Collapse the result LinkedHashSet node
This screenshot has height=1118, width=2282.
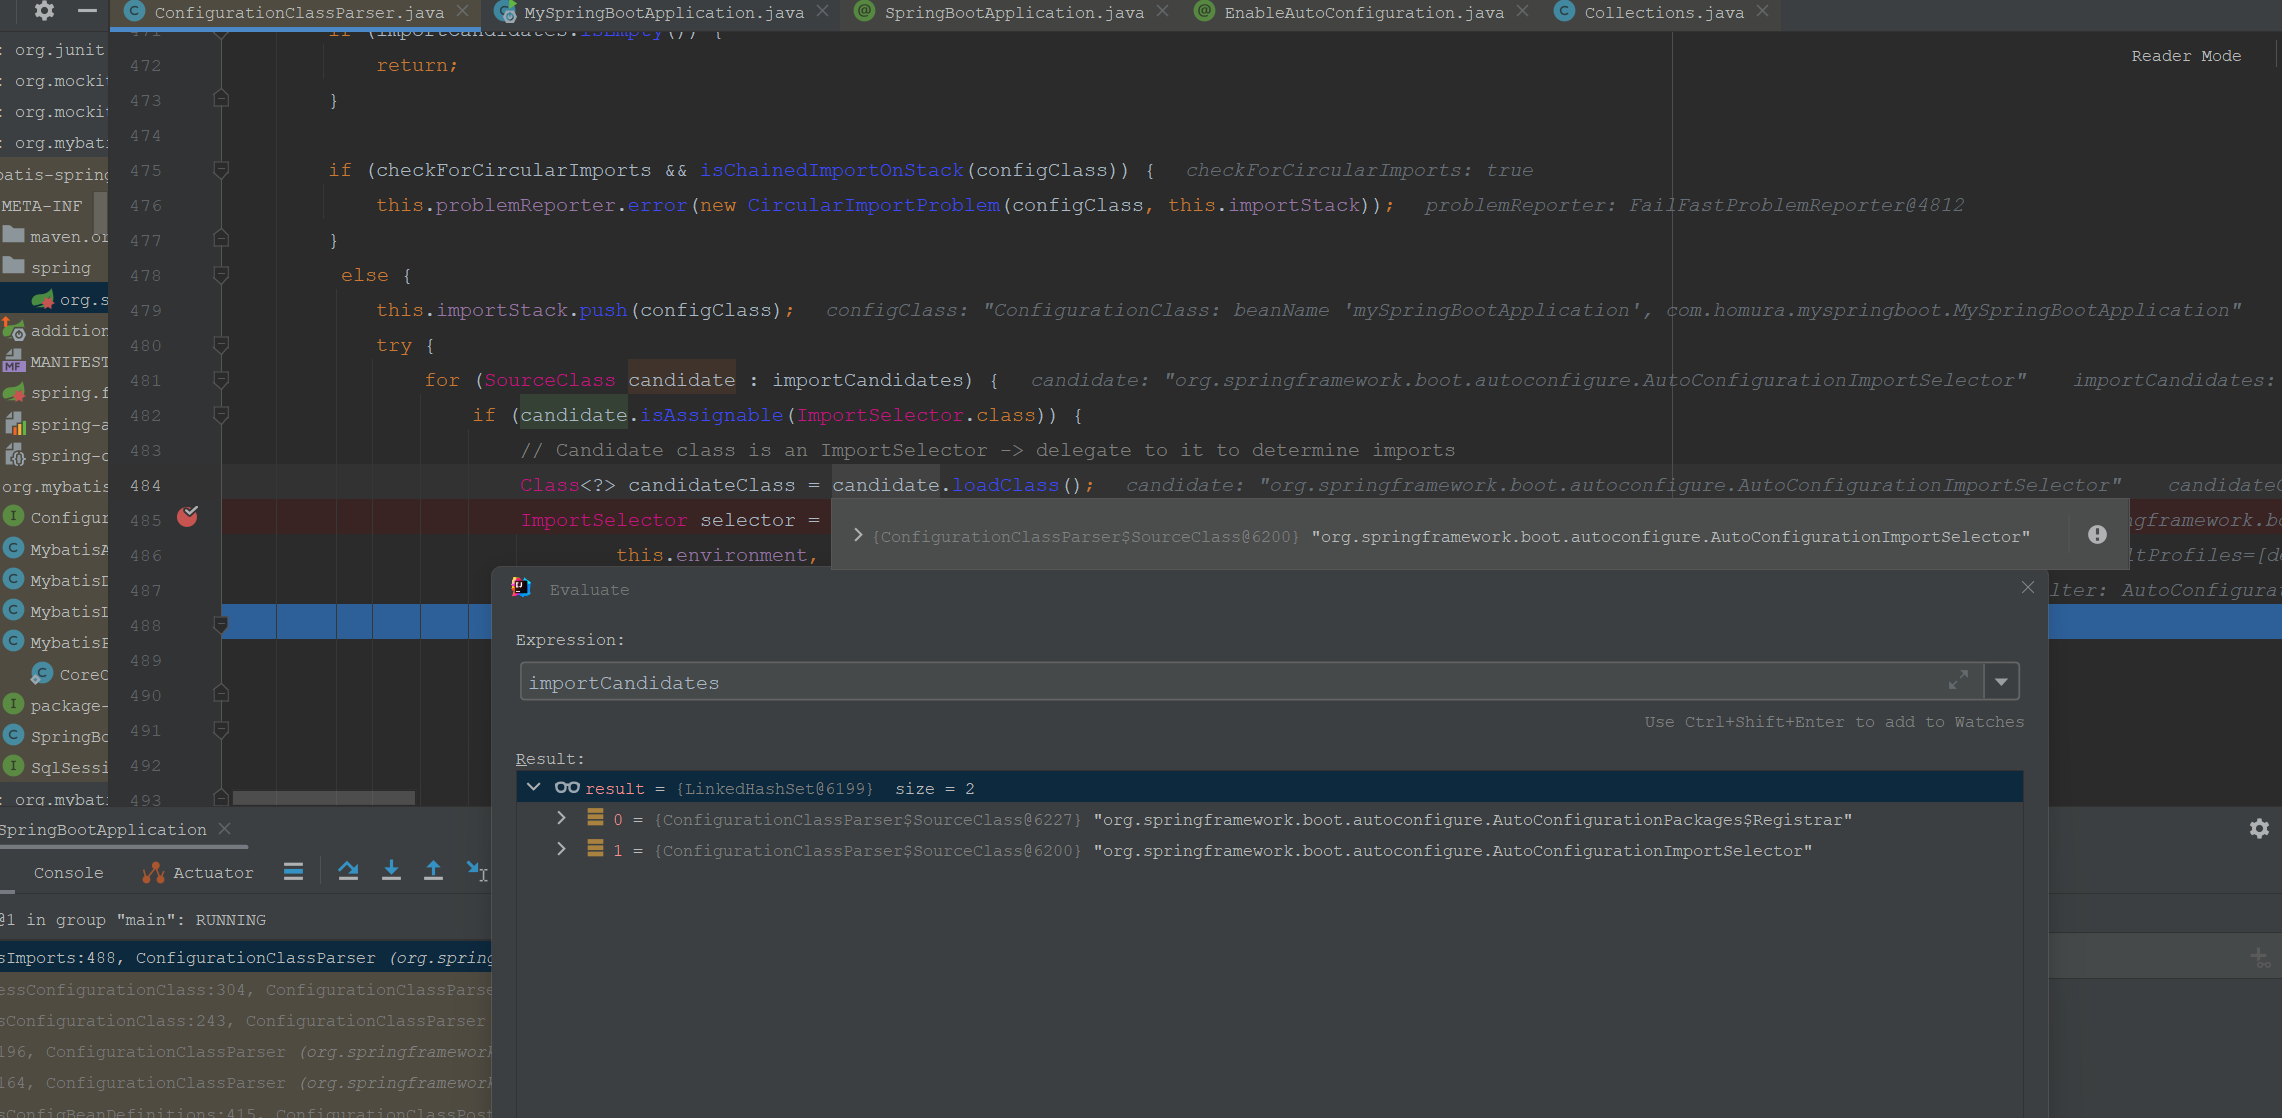(534, 788)
